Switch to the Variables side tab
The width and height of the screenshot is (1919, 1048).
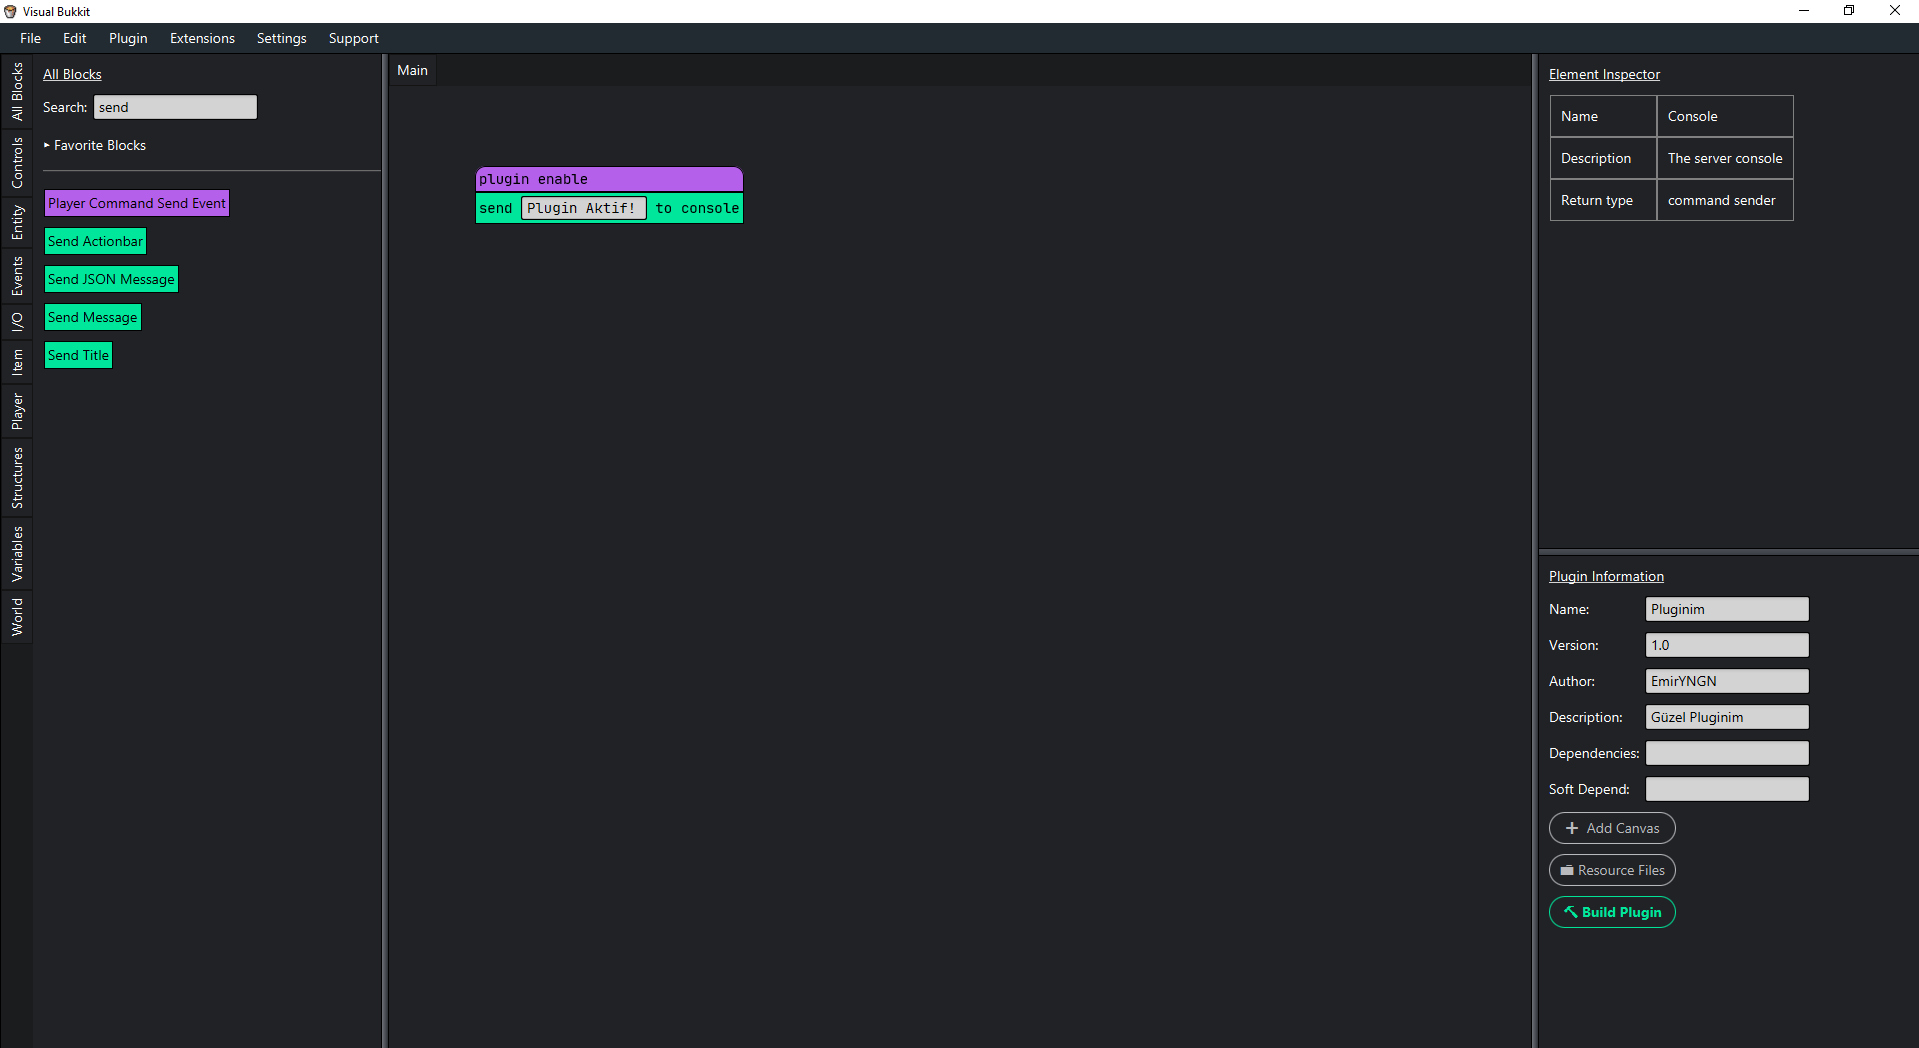(17, 554)
